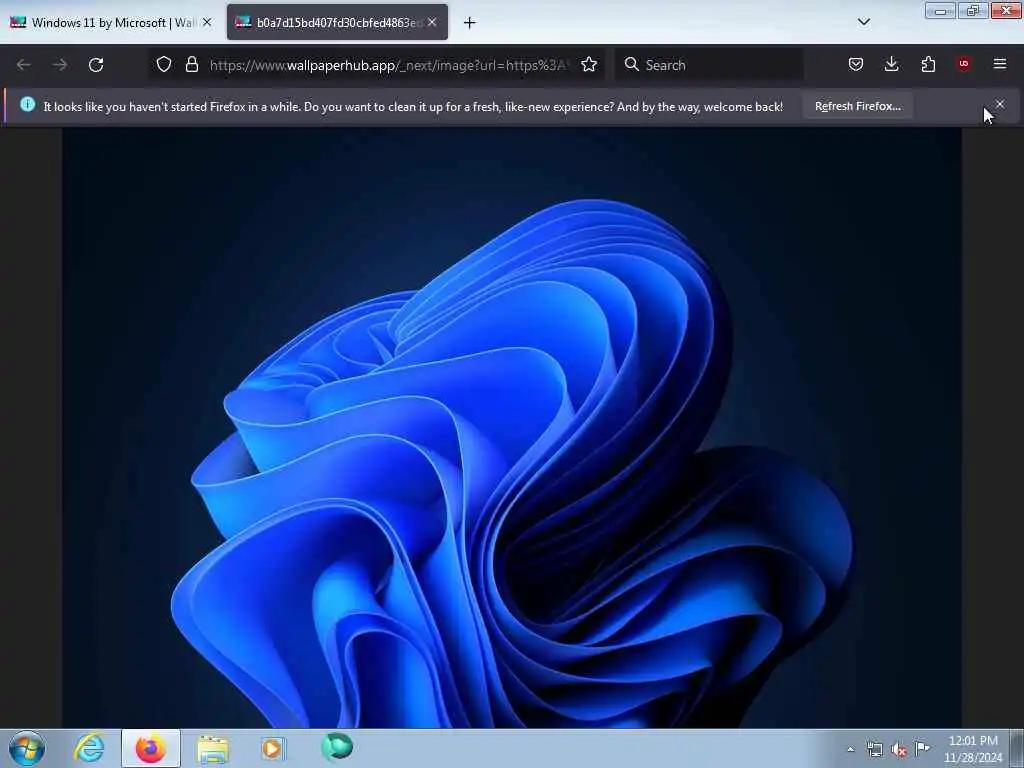Minimize the Firefox window
This screenshot has width=1024, height=768.
click(x=940, y=10)
